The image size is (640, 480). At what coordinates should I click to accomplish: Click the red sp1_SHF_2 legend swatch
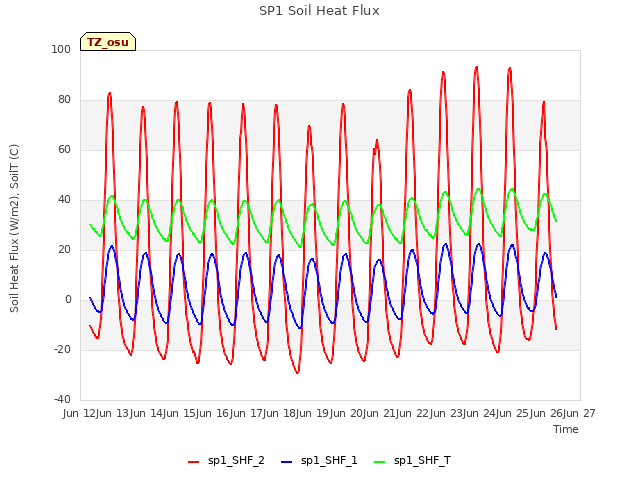coord(193,462)
